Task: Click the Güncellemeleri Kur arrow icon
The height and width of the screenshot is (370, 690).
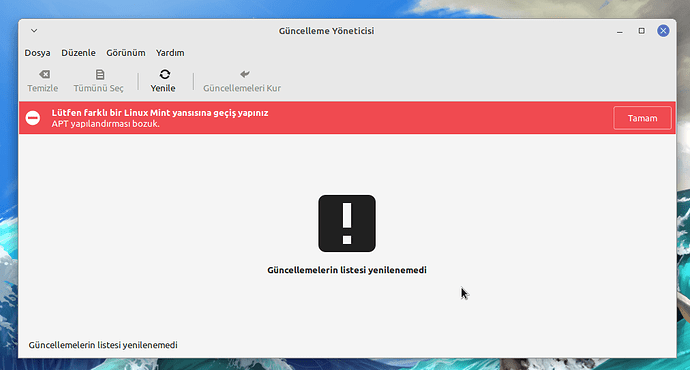Action: pos(245,74)
